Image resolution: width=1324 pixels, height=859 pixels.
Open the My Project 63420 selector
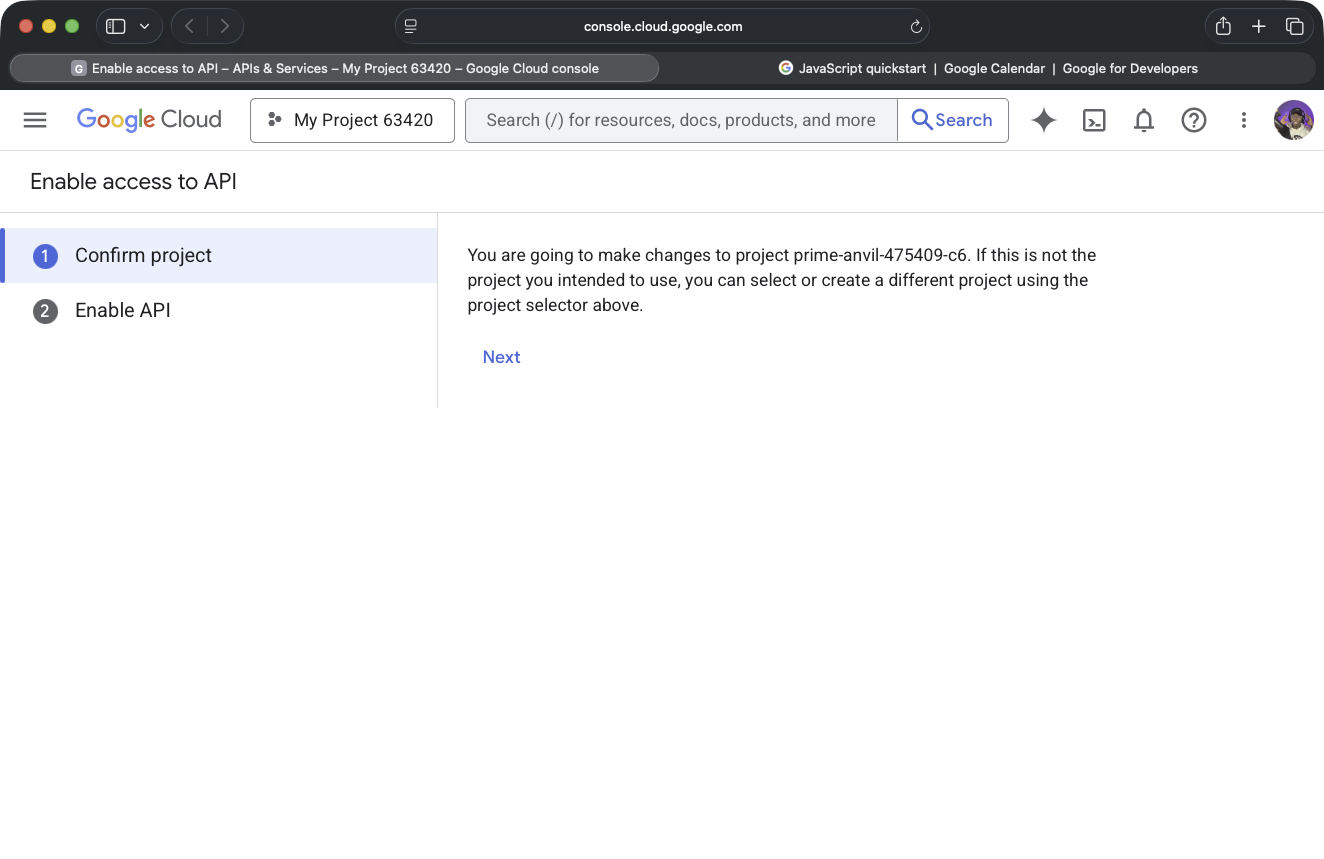tap(352, 120)
